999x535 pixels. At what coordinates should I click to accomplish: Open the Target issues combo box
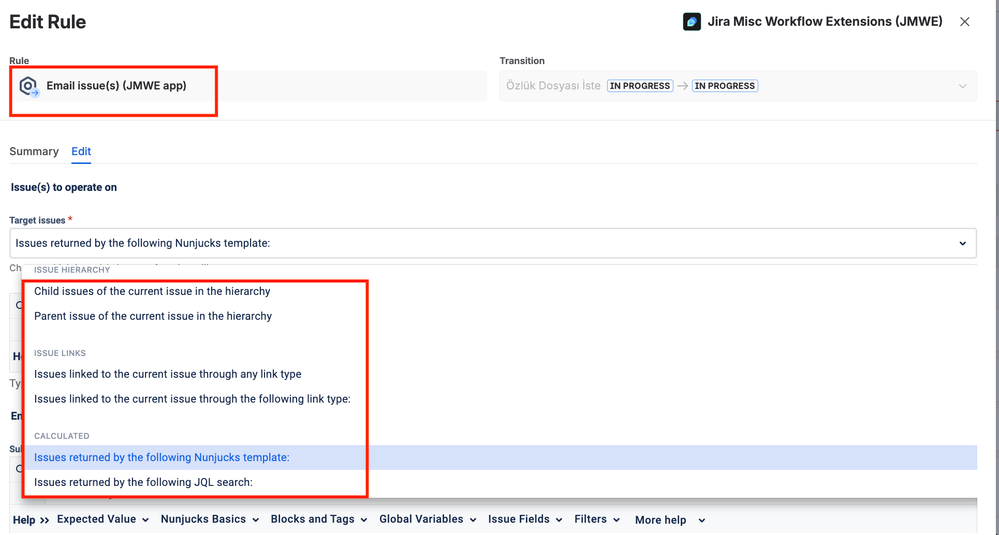coord(492,243)
